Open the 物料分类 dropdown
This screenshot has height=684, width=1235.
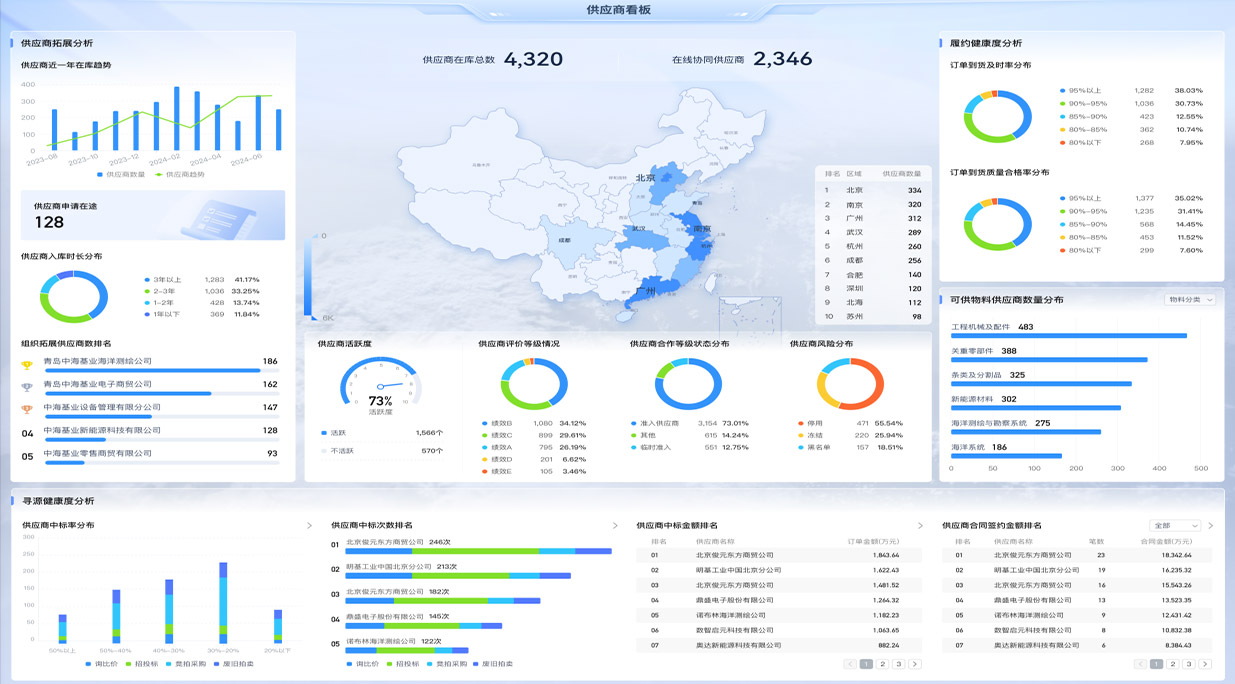click(1190, 300)
